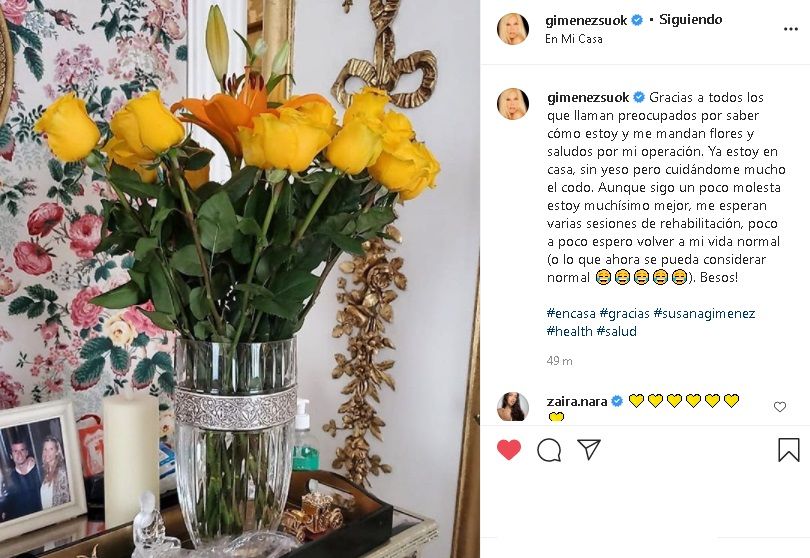Unlike the post with red heart

pos(509,450)
